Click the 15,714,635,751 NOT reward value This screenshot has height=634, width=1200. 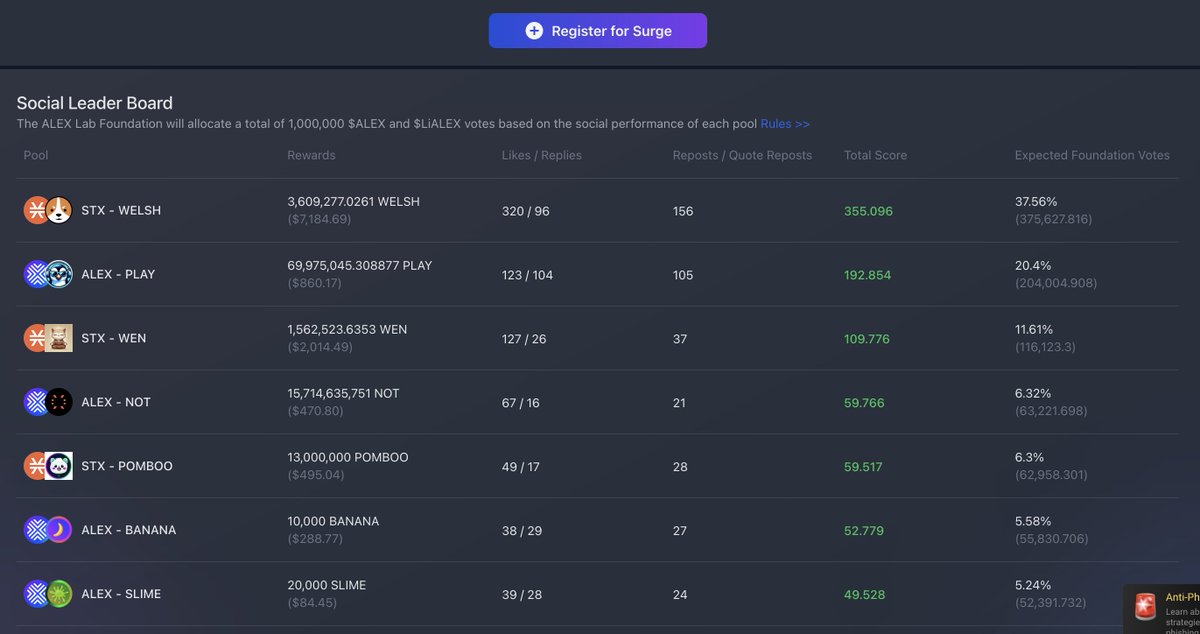343,394
